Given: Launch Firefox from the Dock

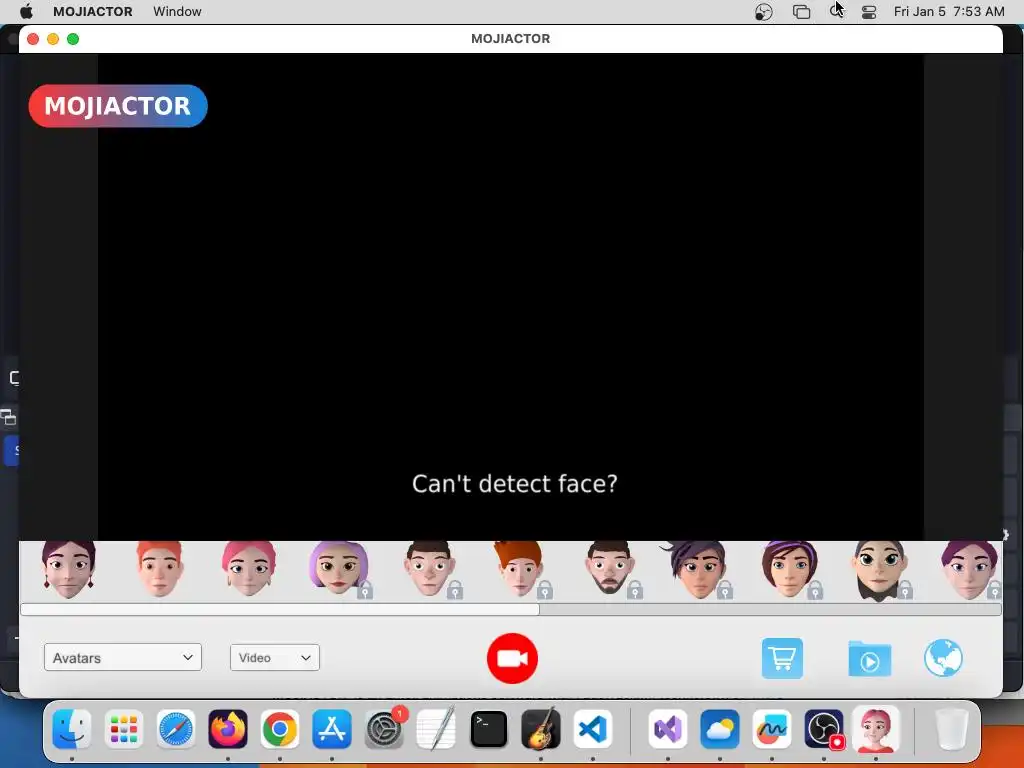Looking at the screenshot, I should click(x=228, y=729).
